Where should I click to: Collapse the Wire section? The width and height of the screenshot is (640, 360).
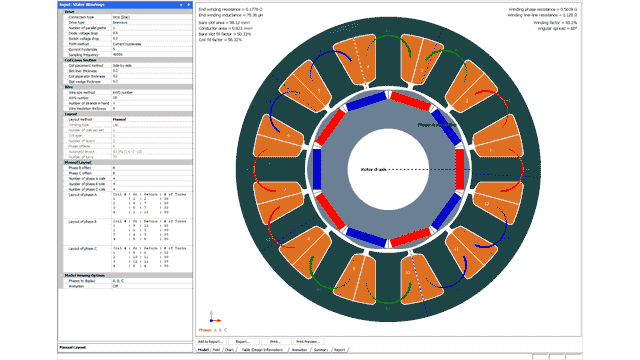pyautogui.click(x=61, y=87)
